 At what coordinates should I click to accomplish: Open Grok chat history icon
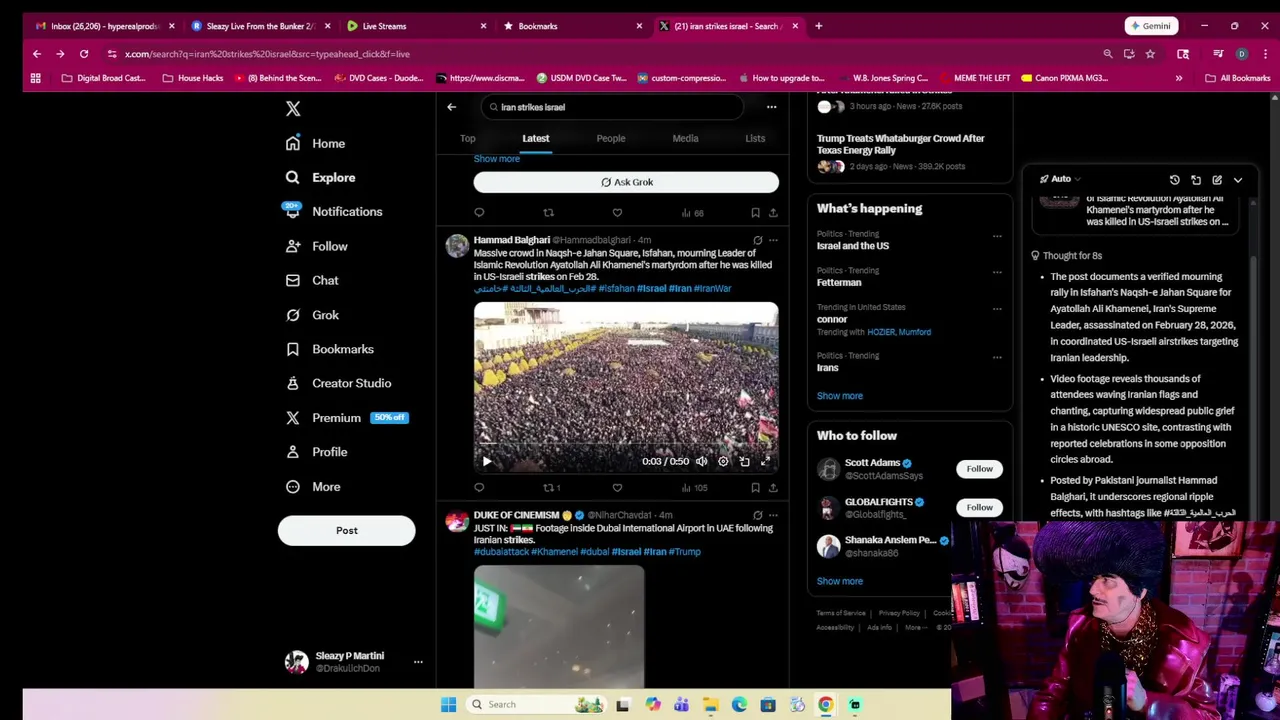click(1175, 180)
